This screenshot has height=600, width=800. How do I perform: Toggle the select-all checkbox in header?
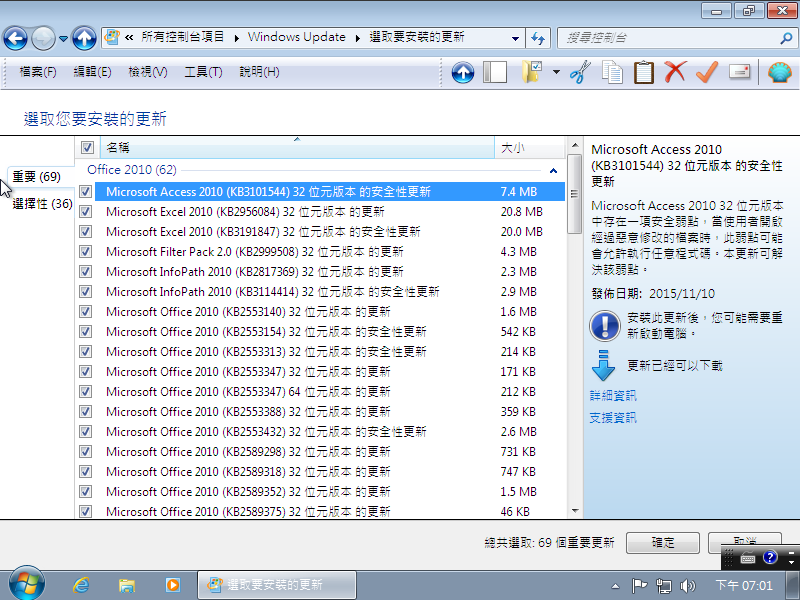pos(87,147)
